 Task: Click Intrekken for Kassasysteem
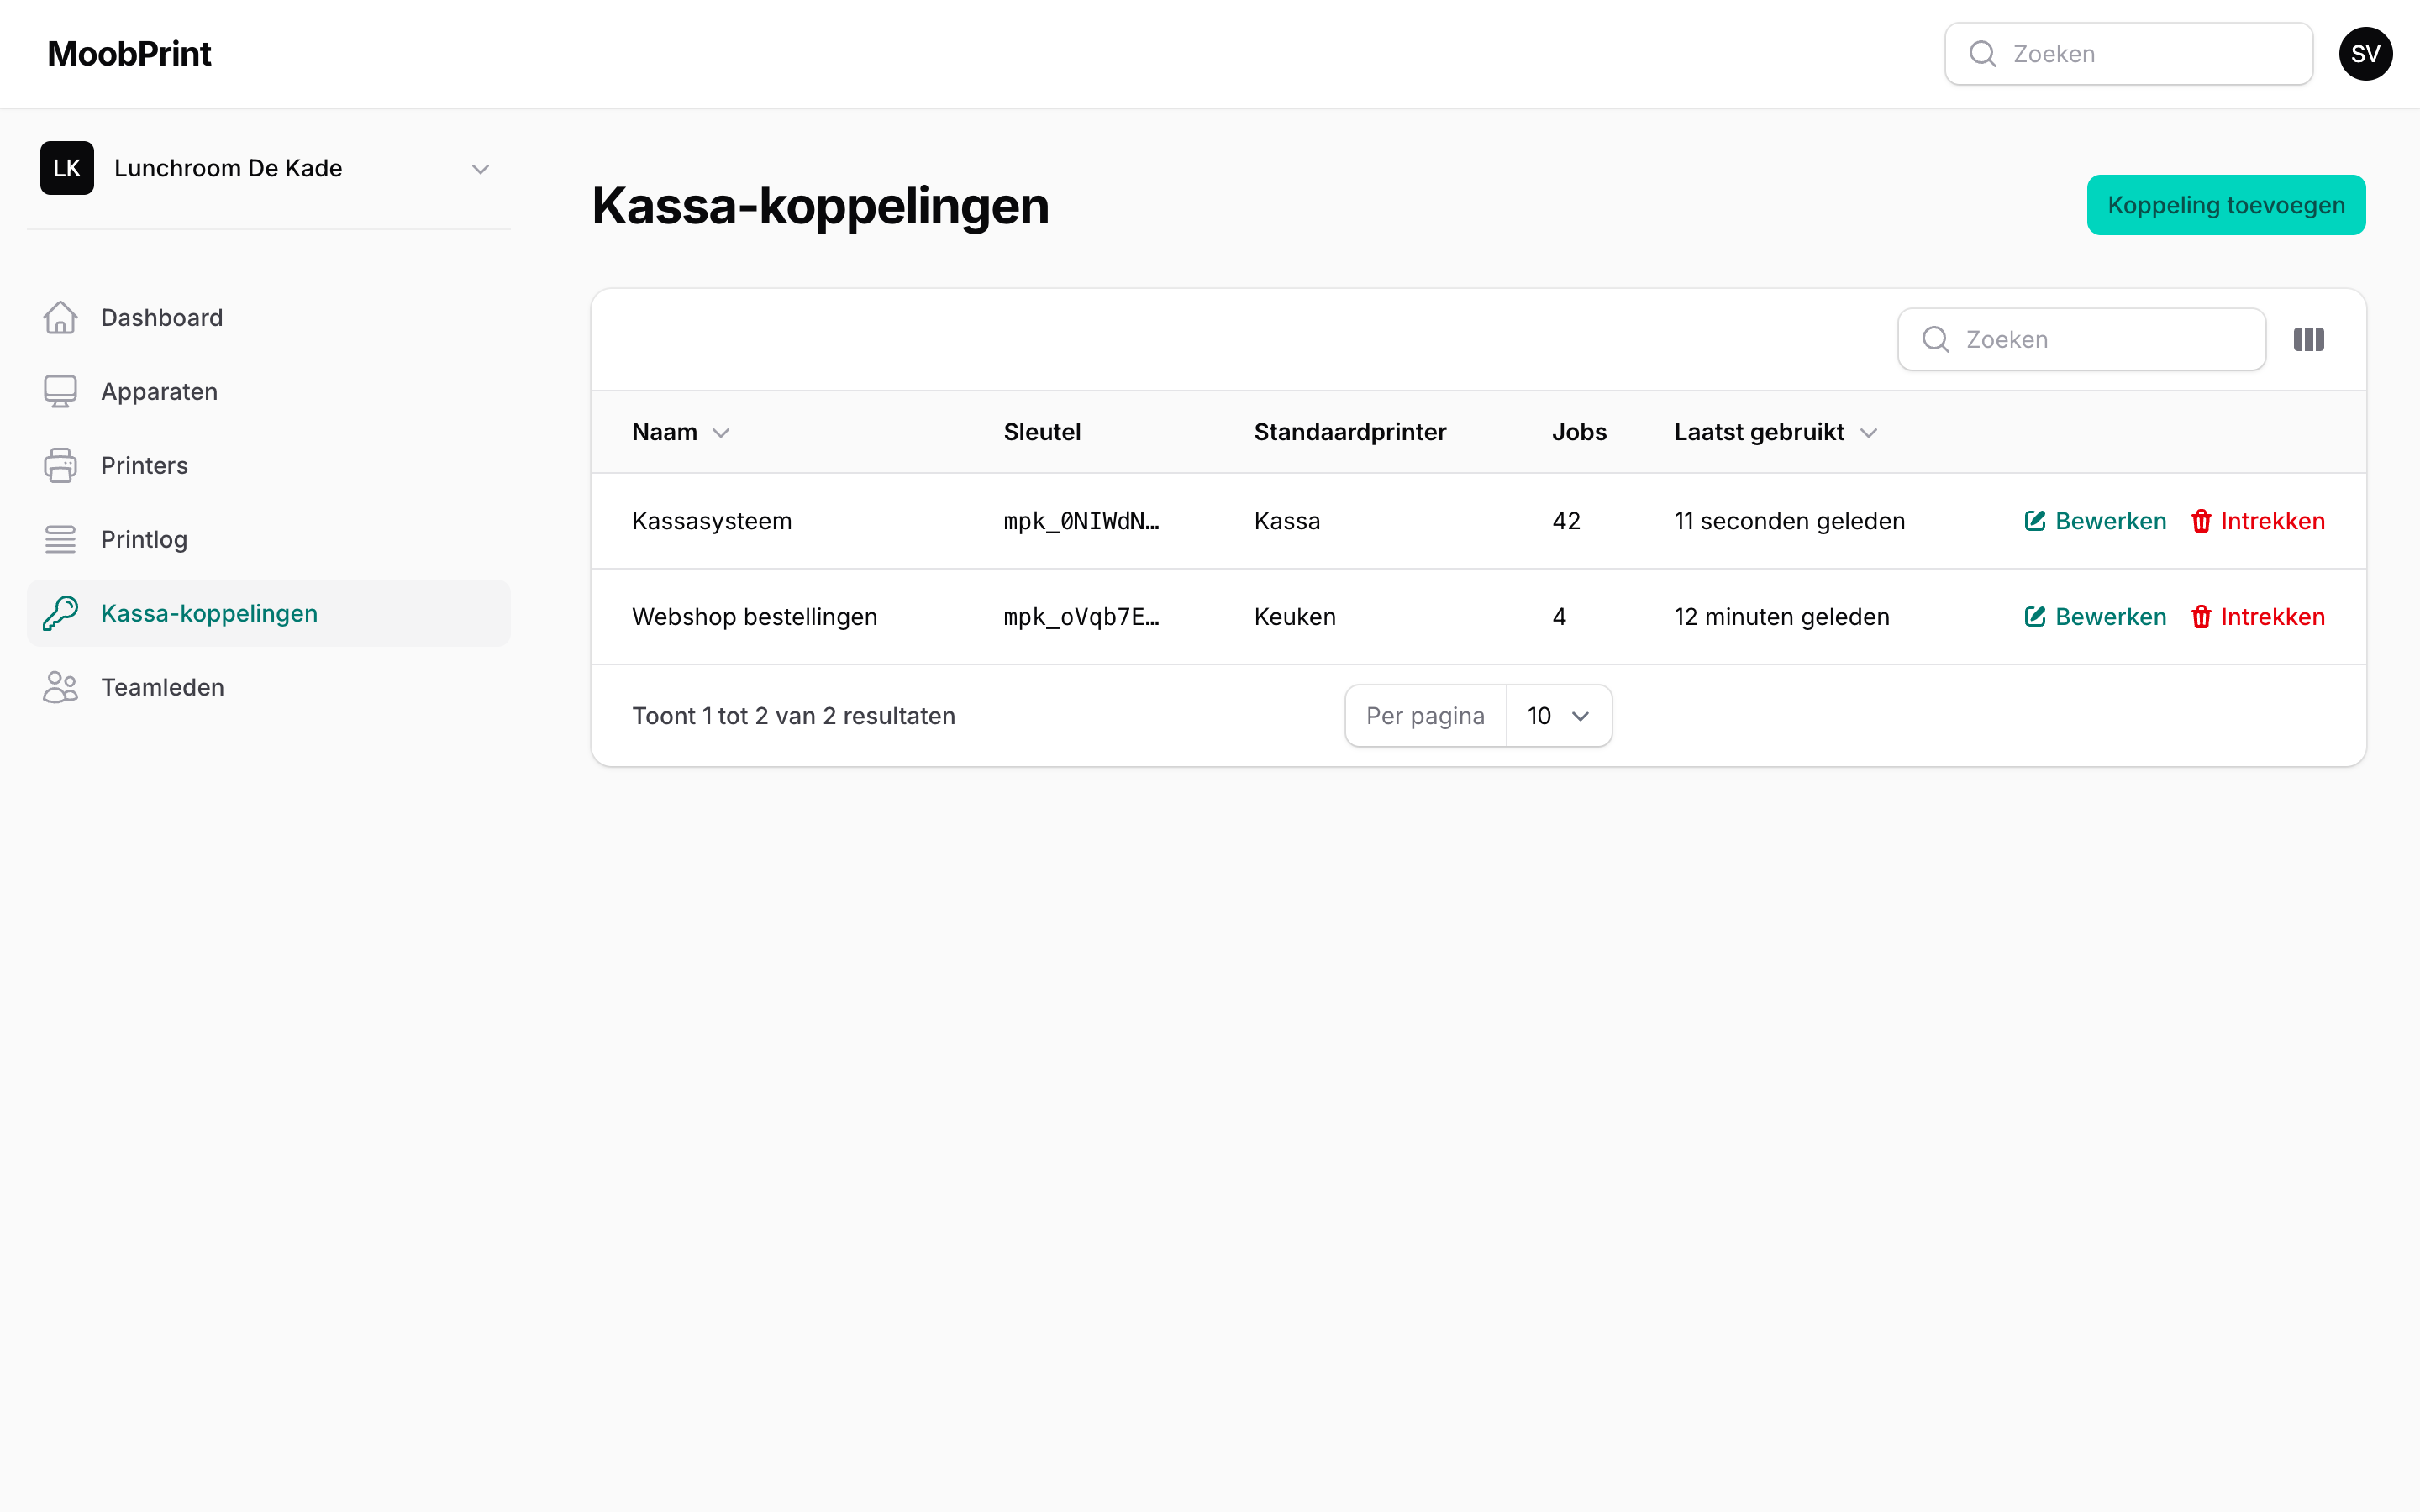point(2257,521)
